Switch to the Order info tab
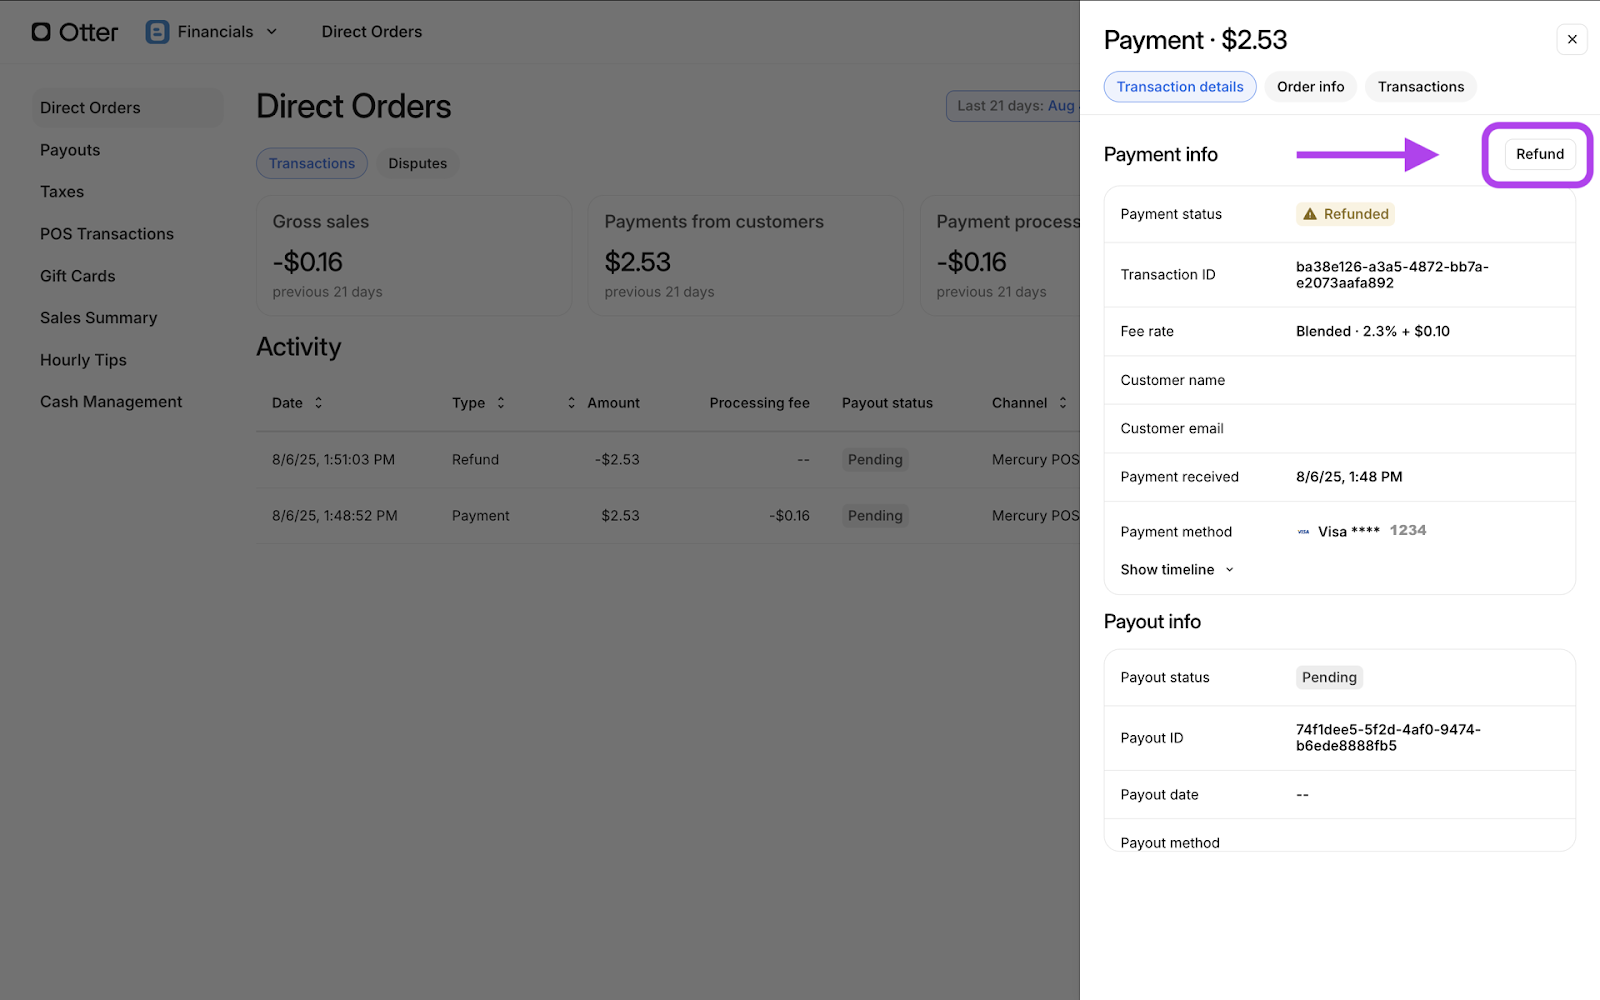This screenshot has height=1000, width=1600. point(1310,87)
